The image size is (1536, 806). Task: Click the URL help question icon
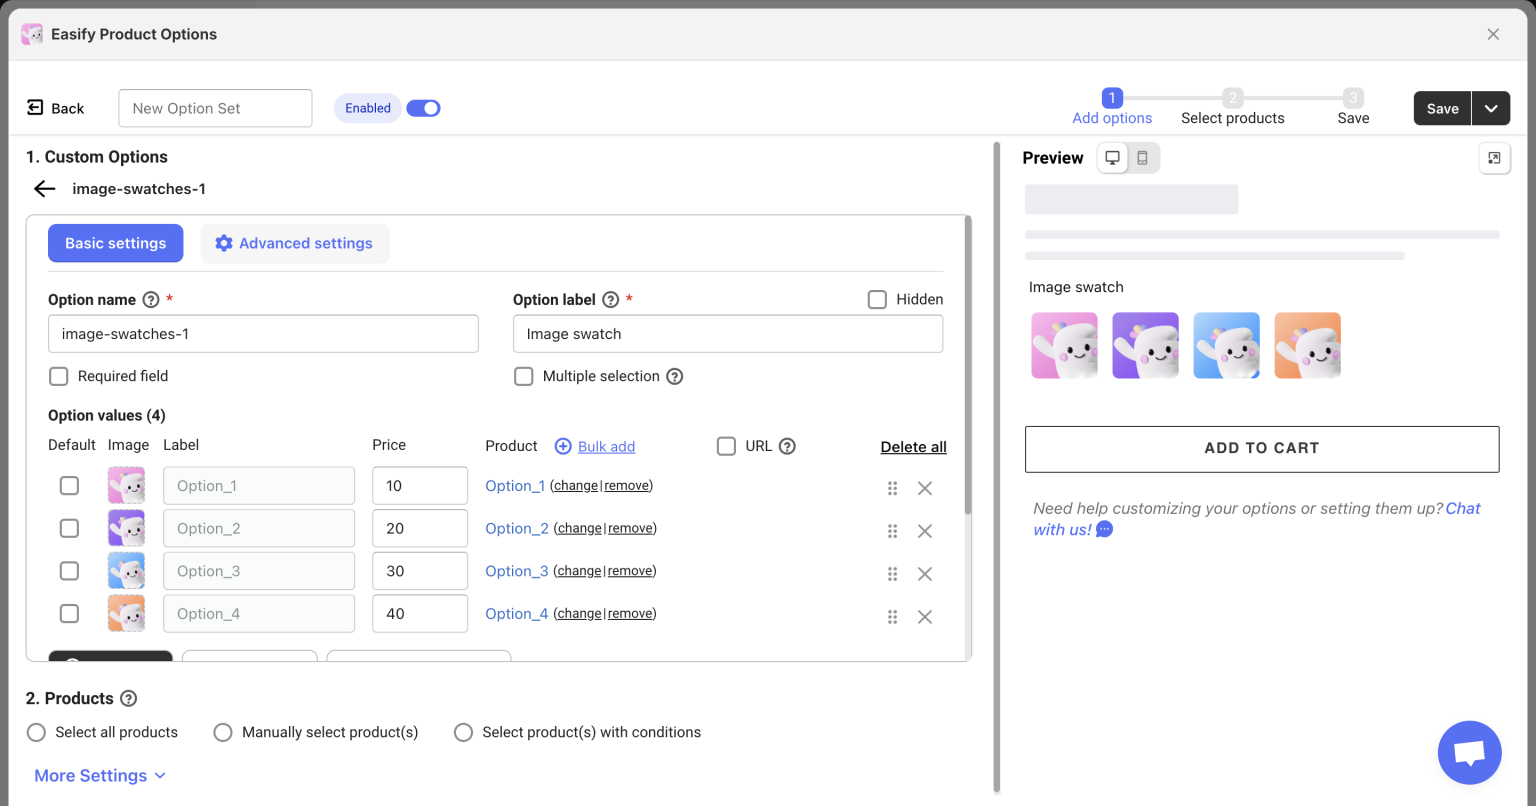coord(787,446)
